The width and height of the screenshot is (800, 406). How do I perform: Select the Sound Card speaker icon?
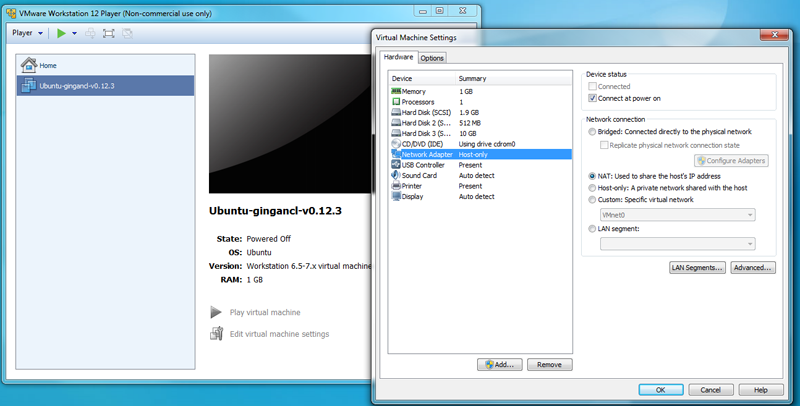[x=396, y=175]
